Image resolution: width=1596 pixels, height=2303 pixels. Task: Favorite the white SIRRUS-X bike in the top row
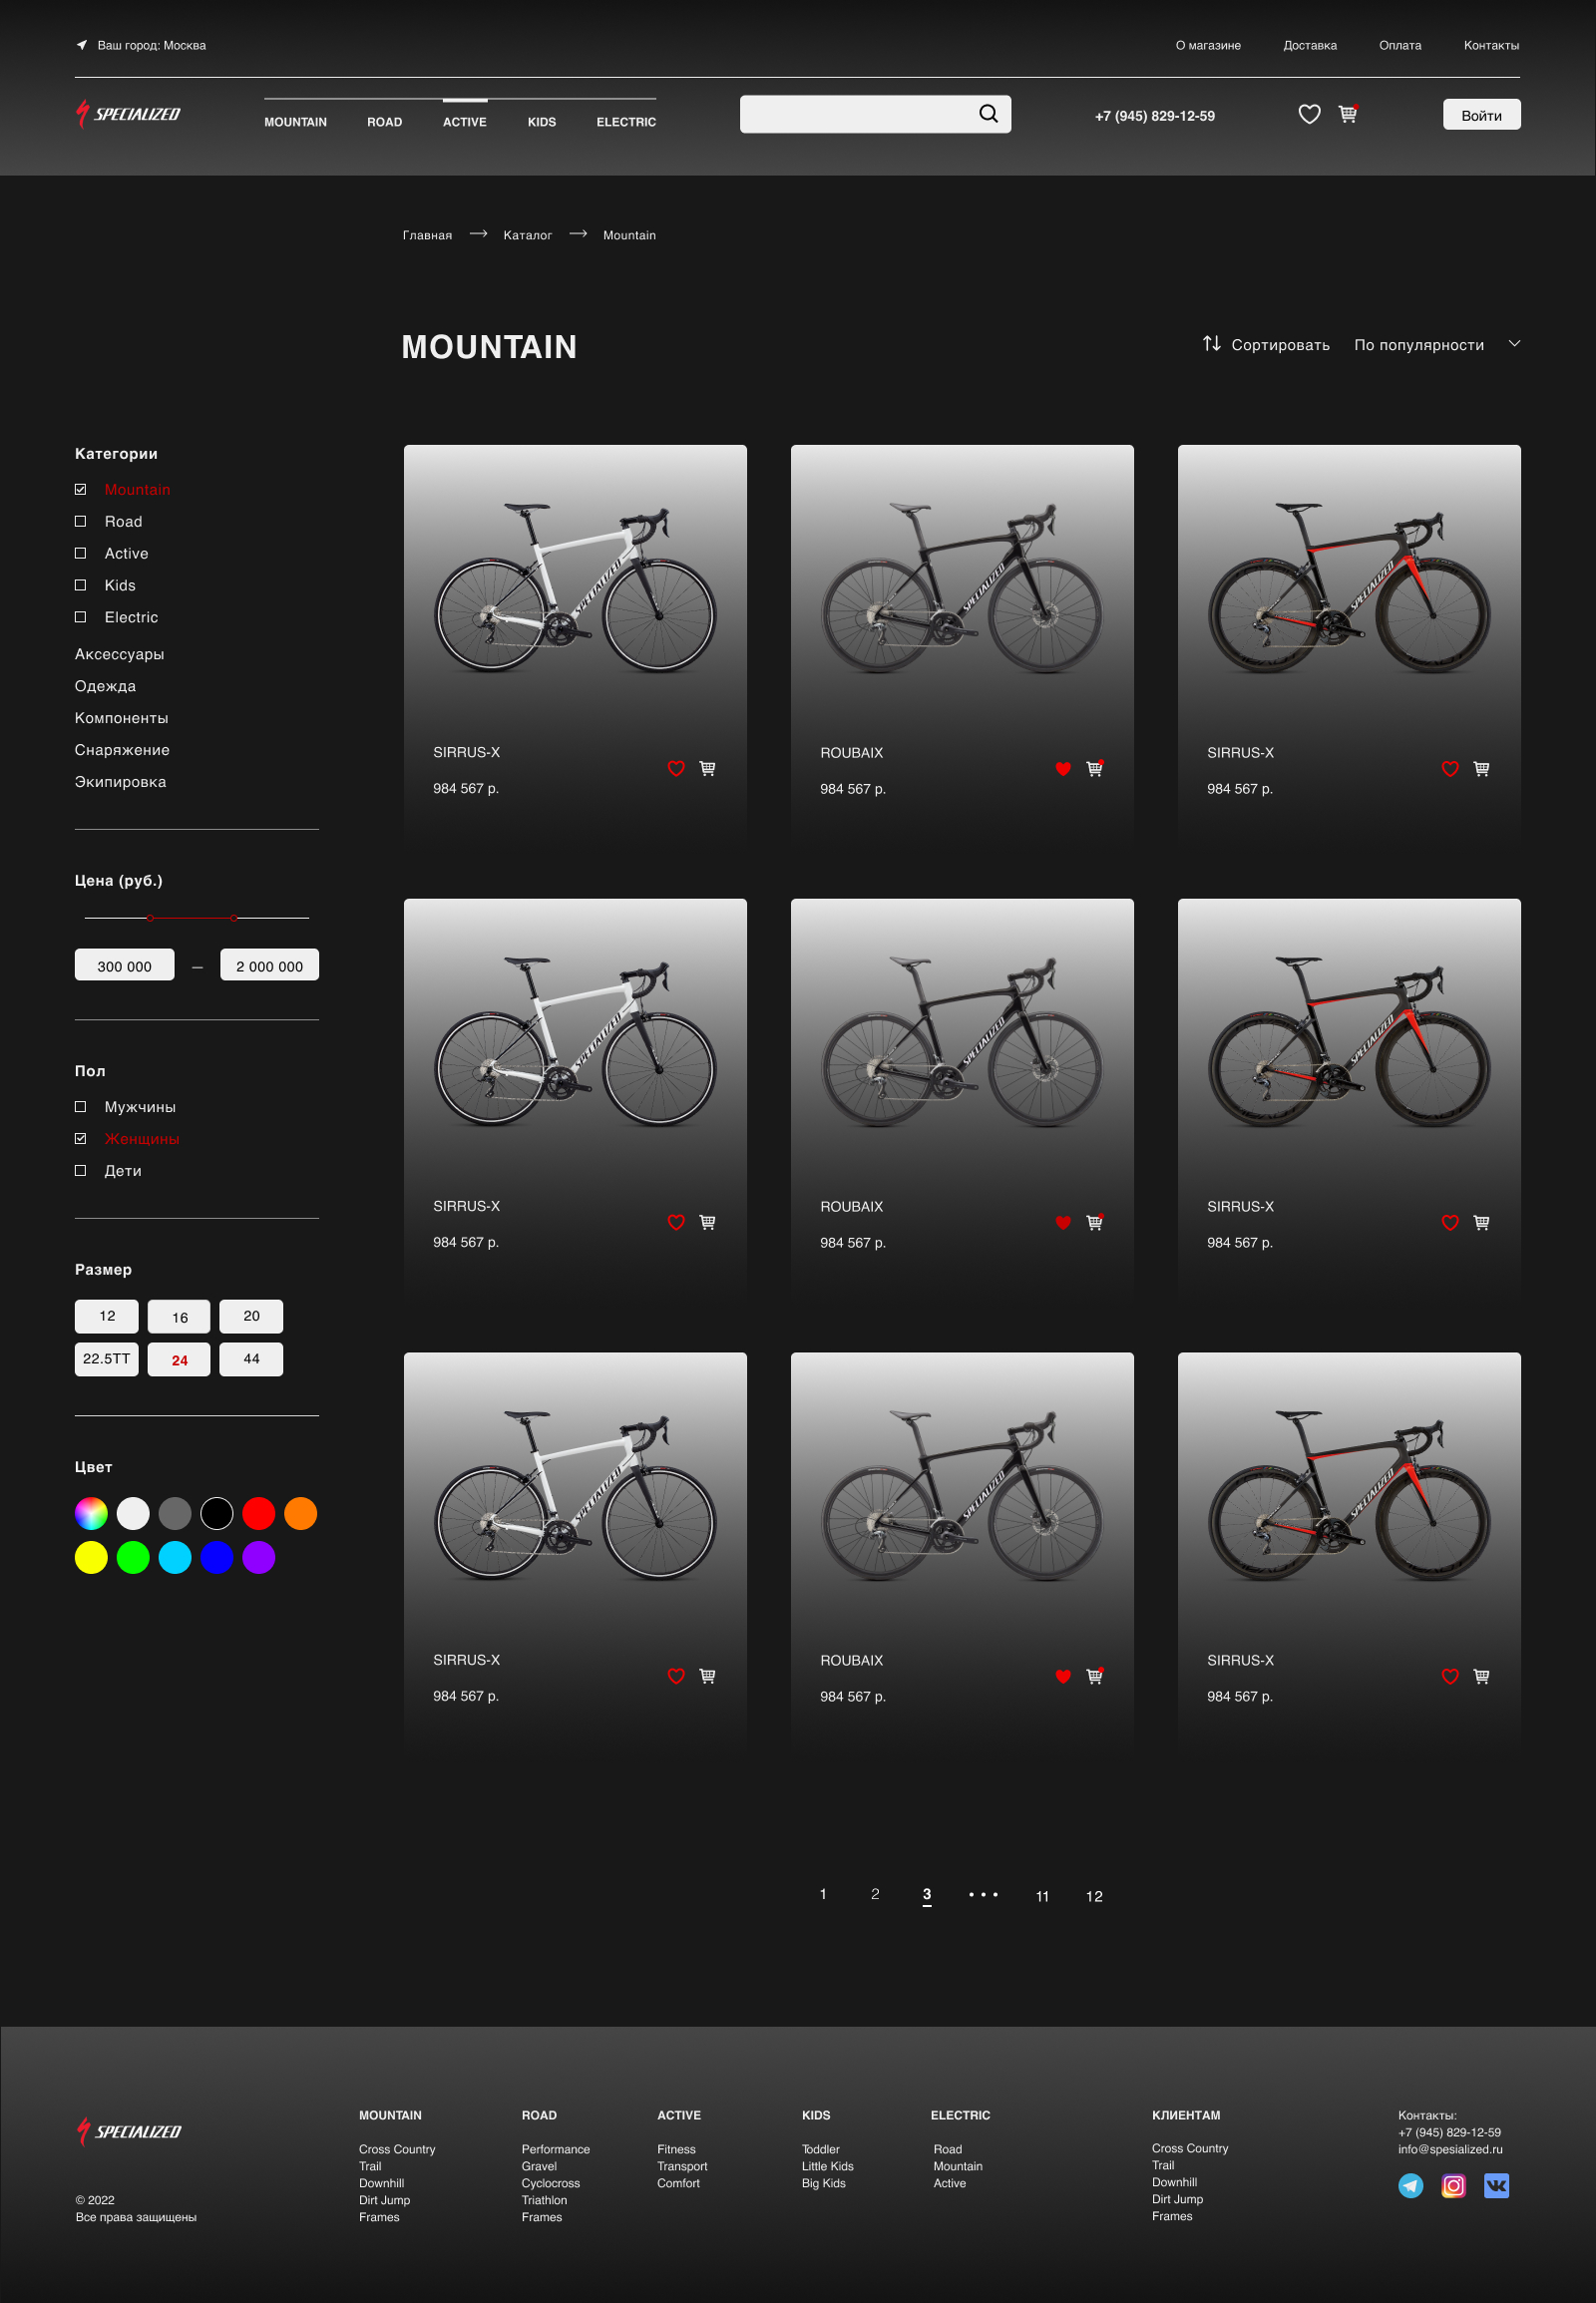pos(676,768)
